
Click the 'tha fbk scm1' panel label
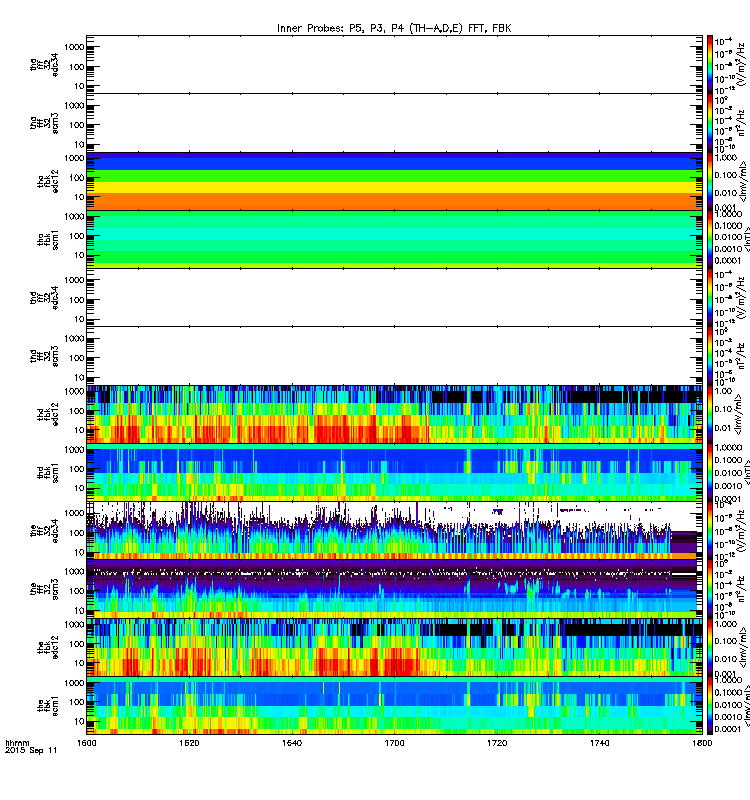click(x=48, y=239)
